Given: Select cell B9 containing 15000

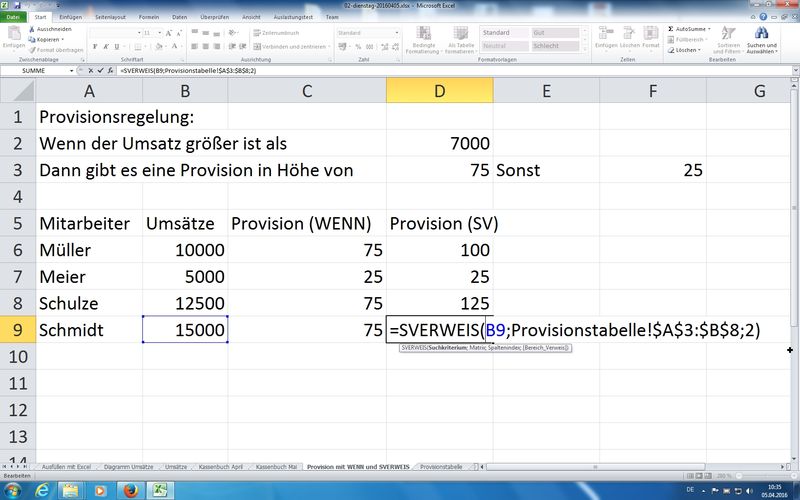Looking at the screenshot, I should [x=186, y=329].
